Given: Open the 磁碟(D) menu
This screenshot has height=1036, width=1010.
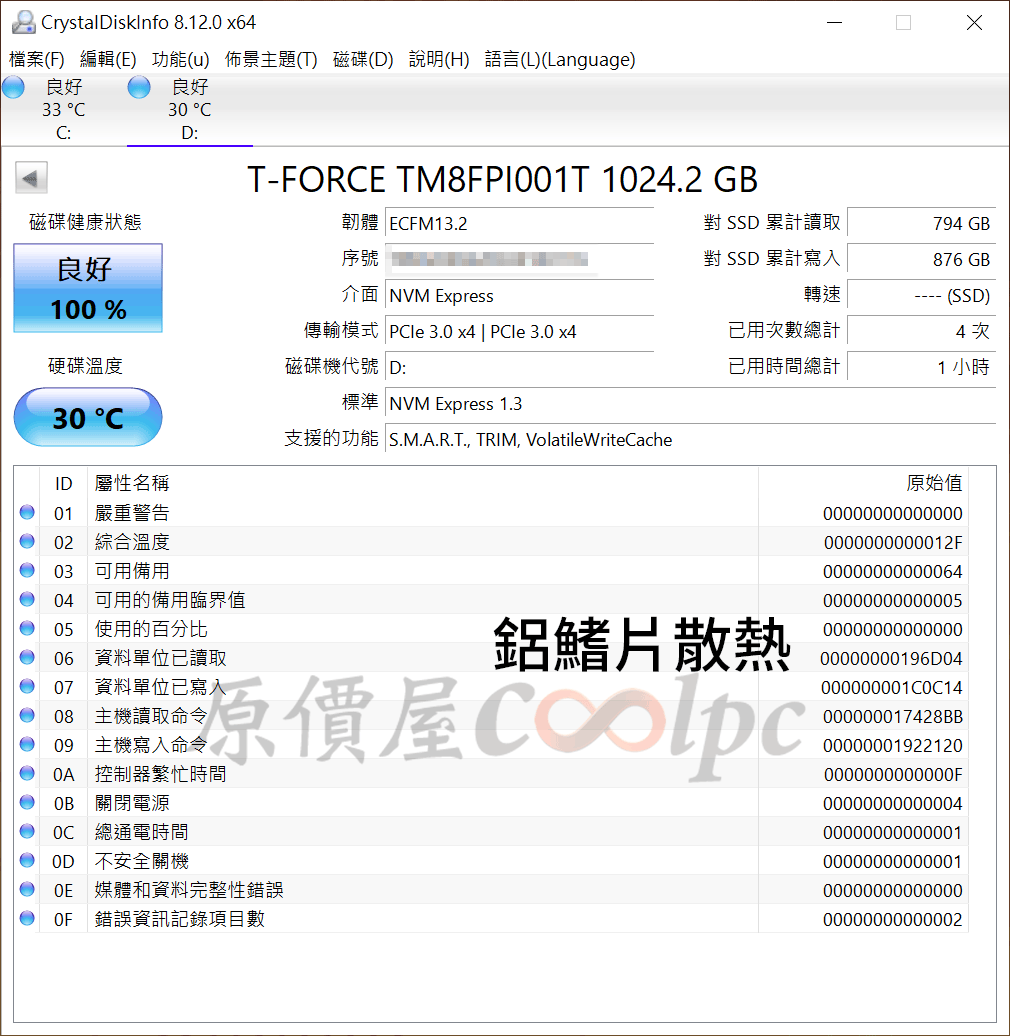Looking at the screenshot, I should [x=363, y=59].
